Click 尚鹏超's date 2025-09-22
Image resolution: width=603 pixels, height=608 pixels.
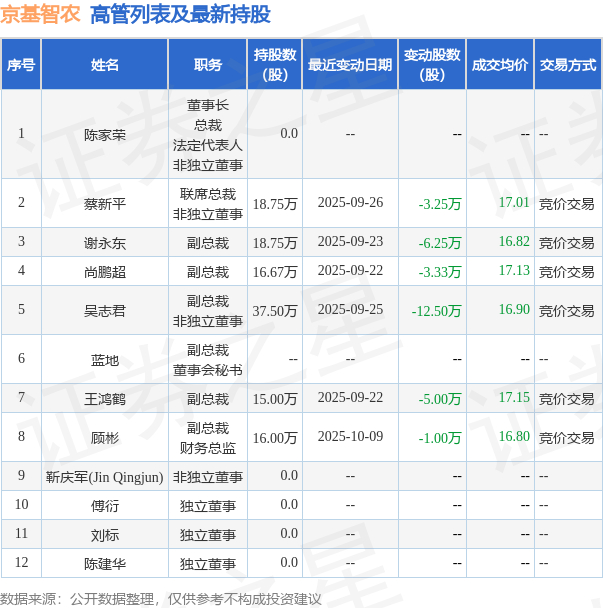350,271
